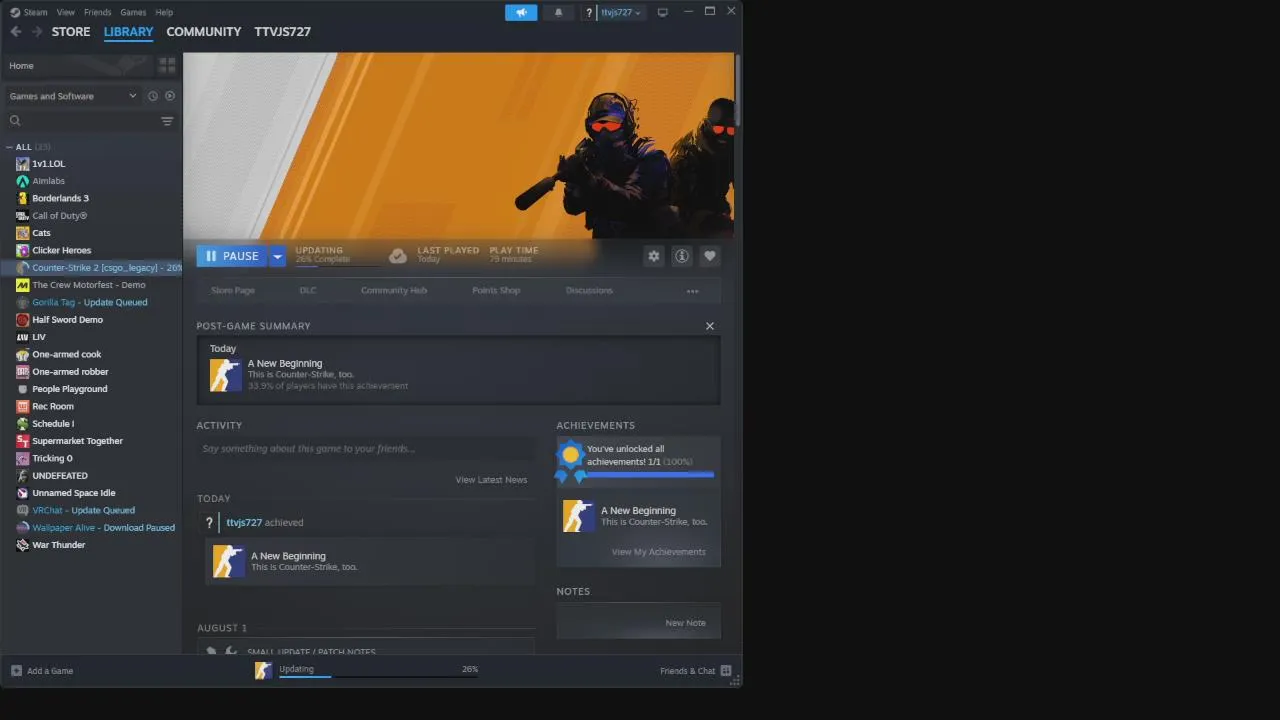Open the dropdown arrow beside Pause
This screenshot has height=720, width=1280.
278,256
